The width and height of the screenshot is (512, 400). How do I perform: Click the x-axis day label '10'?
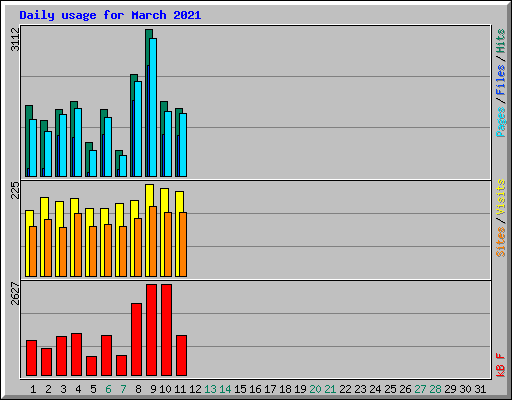click(x=165, y=389)
